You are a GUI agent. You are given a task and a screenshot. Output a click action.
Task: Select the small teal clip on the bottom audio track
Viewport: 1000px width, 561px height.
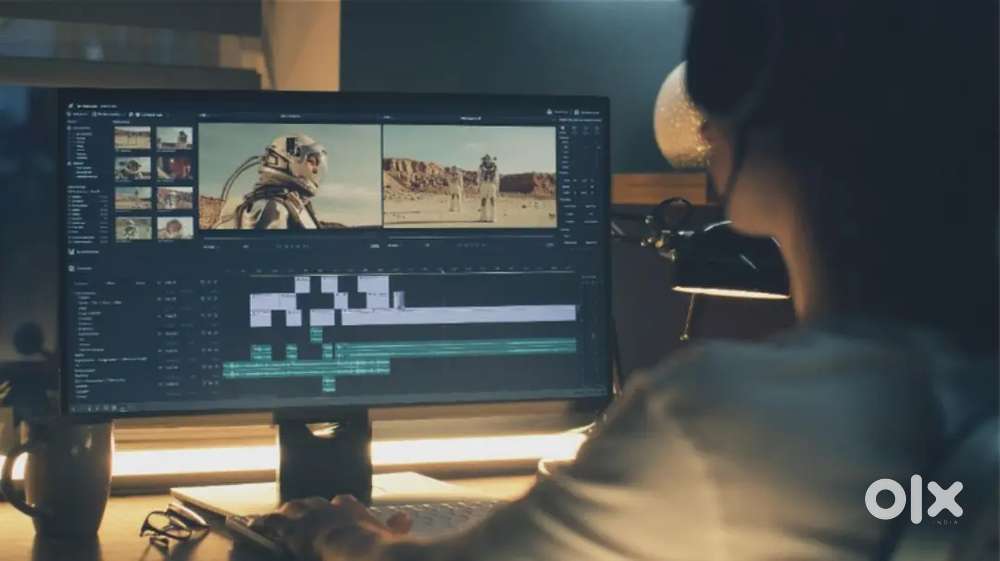(329, 384)
